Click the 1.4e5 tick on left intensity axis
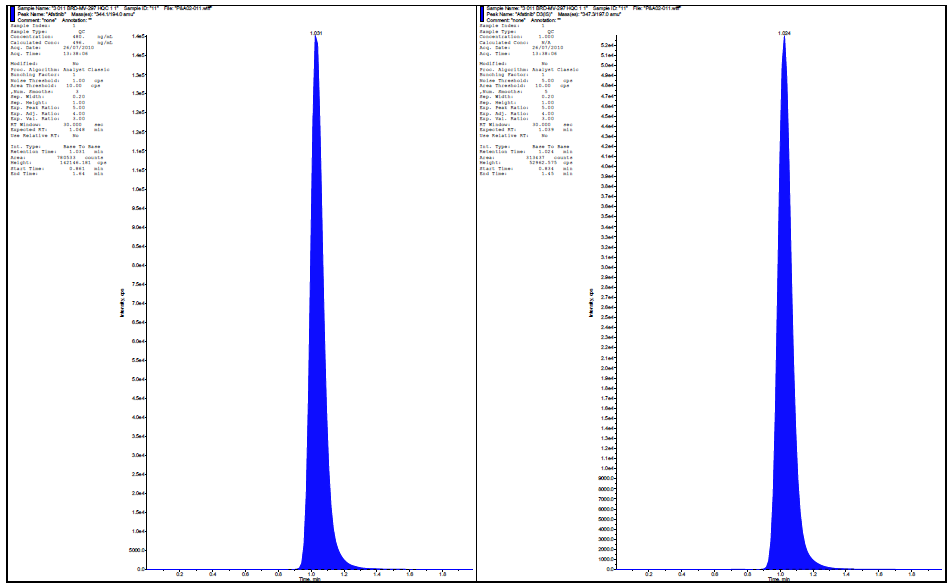This screenshot has height=587, width=951. (138, 36)
